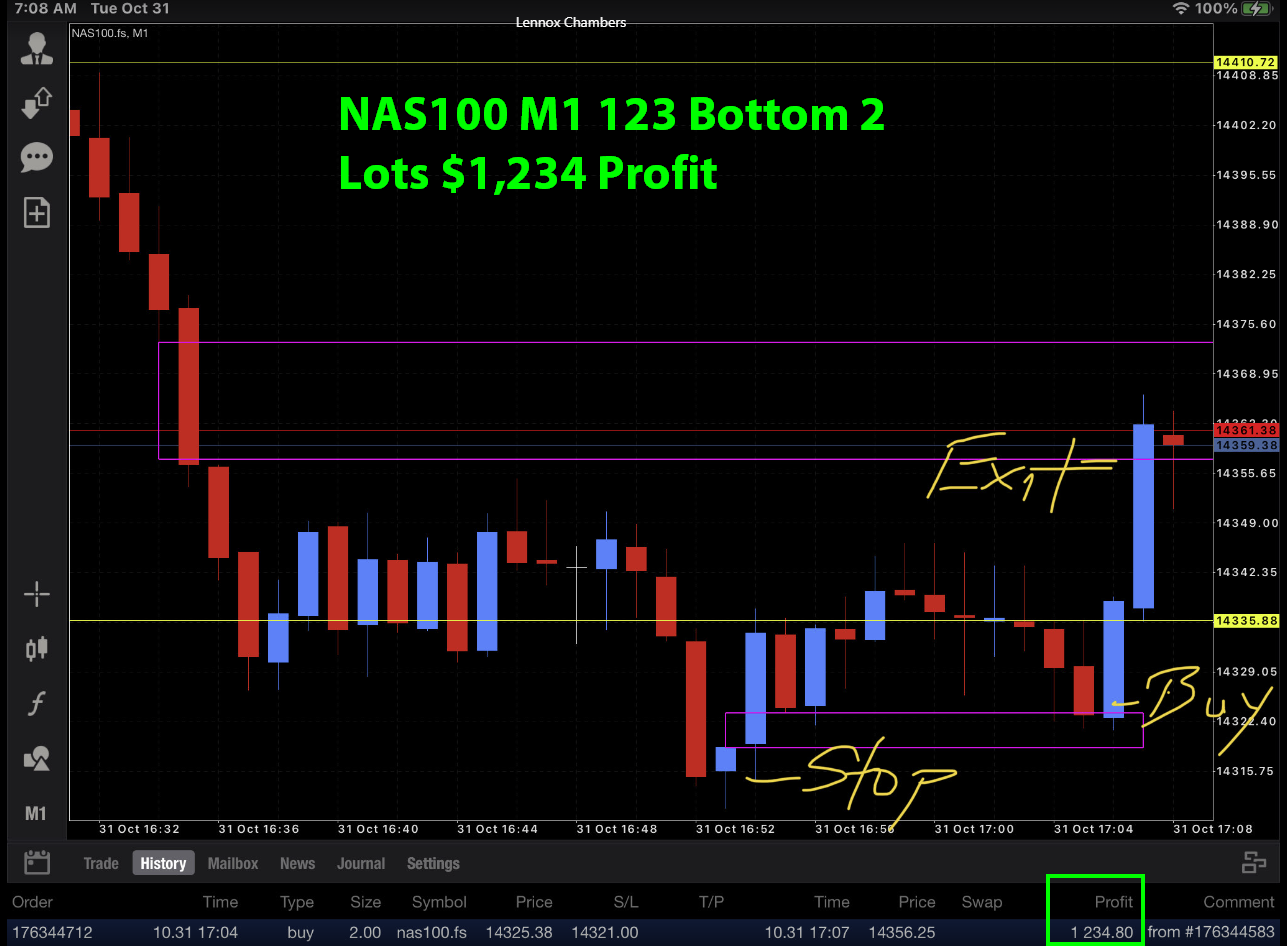Select the History tab
1287x946 pixels.
point(163,863)
